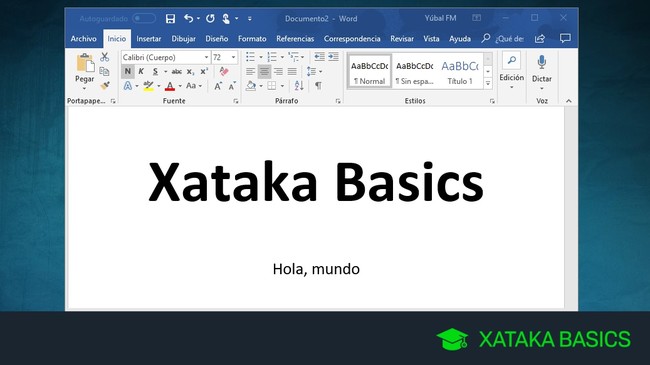Open the Calibri (Cuerpo) font dropdown
This screenshot has width=650, height=365.
pyautogui.click(x=166, y=57)
